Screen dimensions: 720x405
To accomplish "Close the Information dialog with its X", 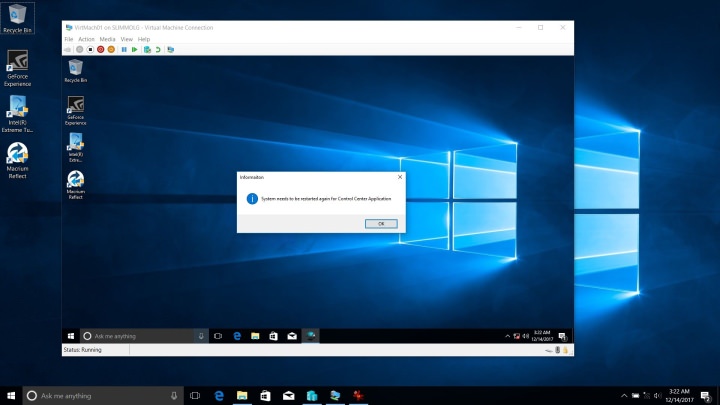I will (400, 177).
